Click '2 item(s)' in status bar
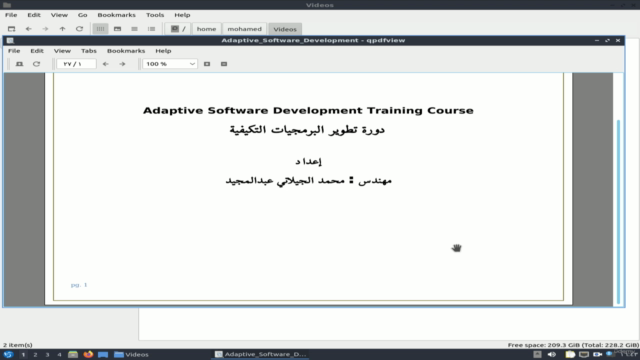This screenshot has height=360, width=640. [x=18, y=345]
